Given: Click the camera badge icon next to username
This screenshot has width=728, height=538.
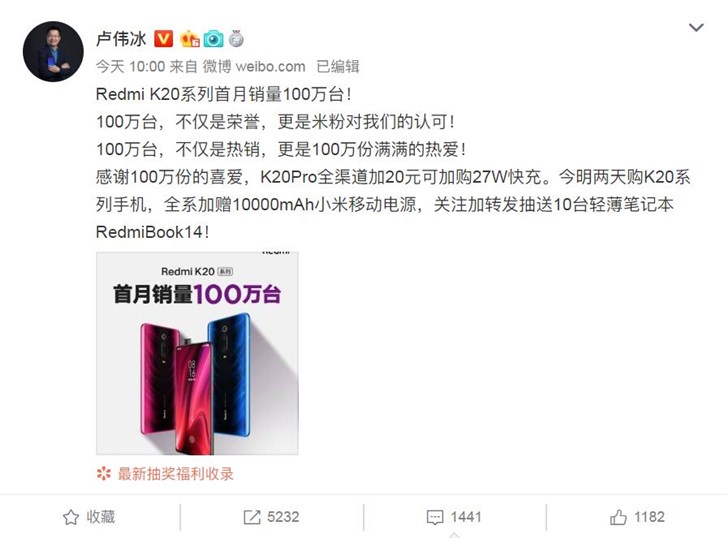Looking at the screenshot, I should click(214, 39).
